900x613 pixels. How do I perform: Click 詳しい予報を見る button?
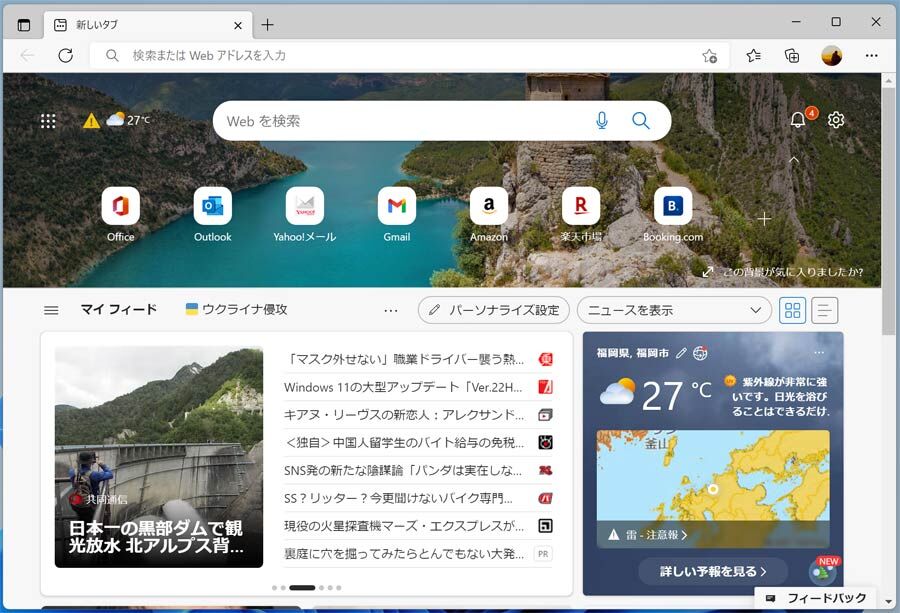tap(713, 571)
